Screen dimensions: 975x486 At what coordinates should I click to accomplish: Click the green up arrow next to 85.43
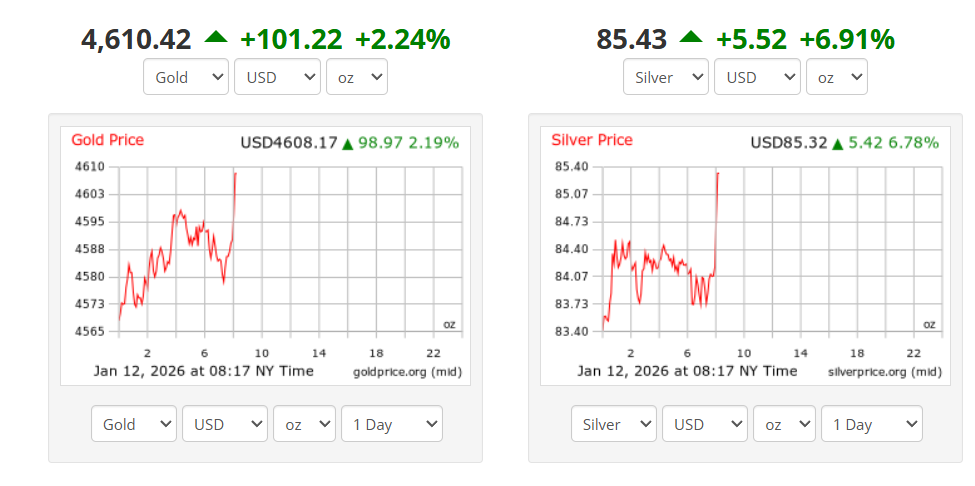point(691,37)
